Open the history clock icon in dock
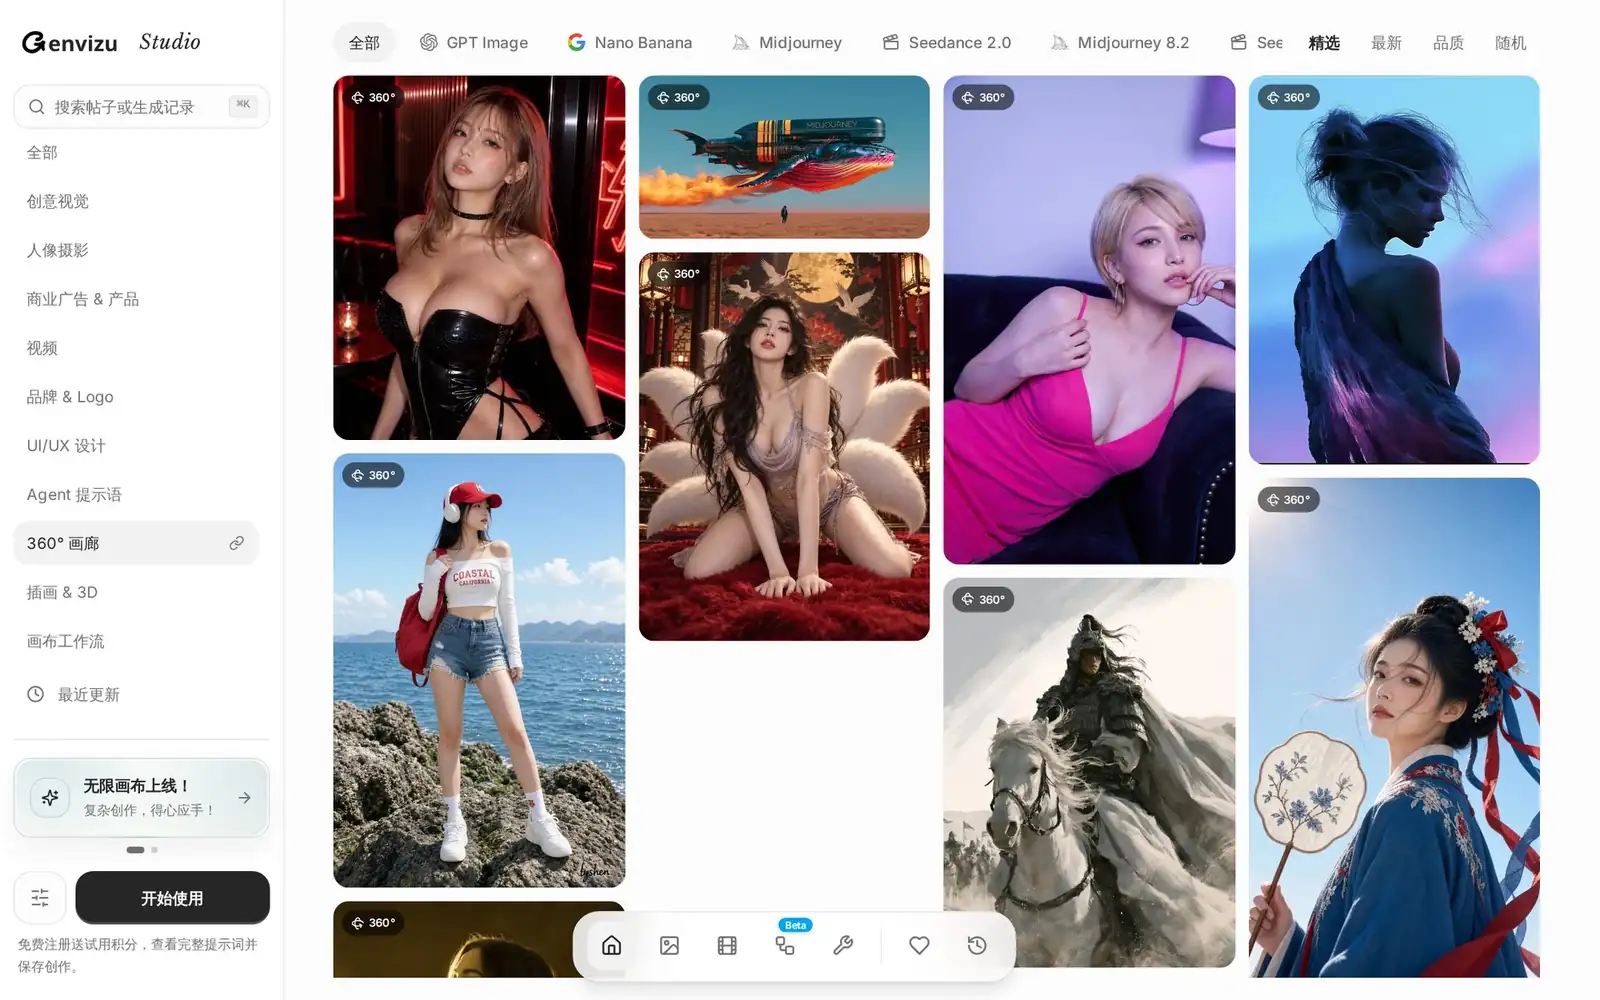Viewport: 1600px width, 1000px height. click(977, 945)
